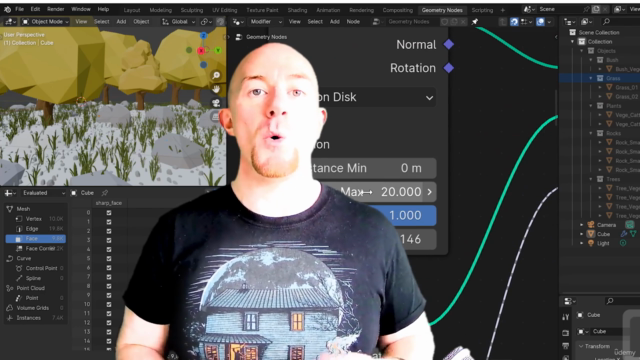Open the Evaluated dropdown in spreadsheet
This screenshot has height=360, width=640.
pos(44,193)
